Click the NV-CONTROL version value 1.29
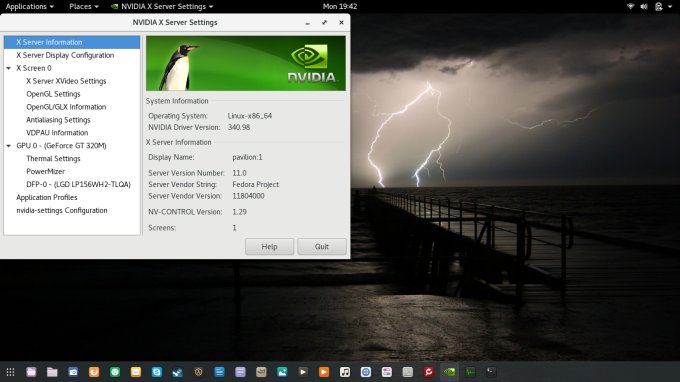Screen dimensions: 680x382 (x=239, y=212)
